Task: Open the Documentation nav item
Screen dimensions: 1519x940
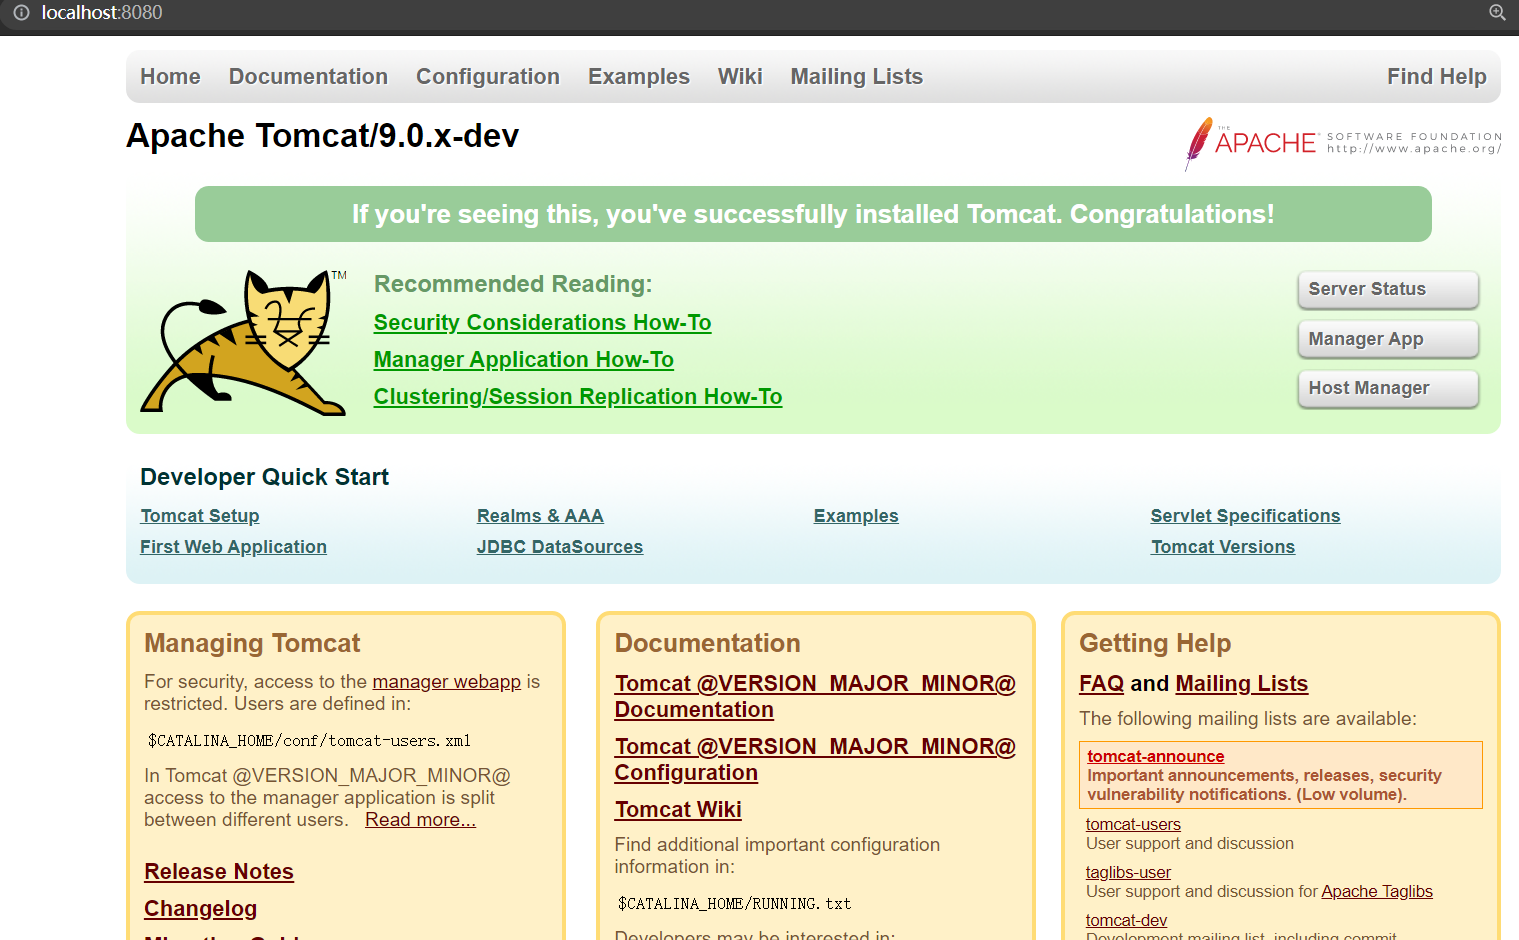Action: [308, 77]
